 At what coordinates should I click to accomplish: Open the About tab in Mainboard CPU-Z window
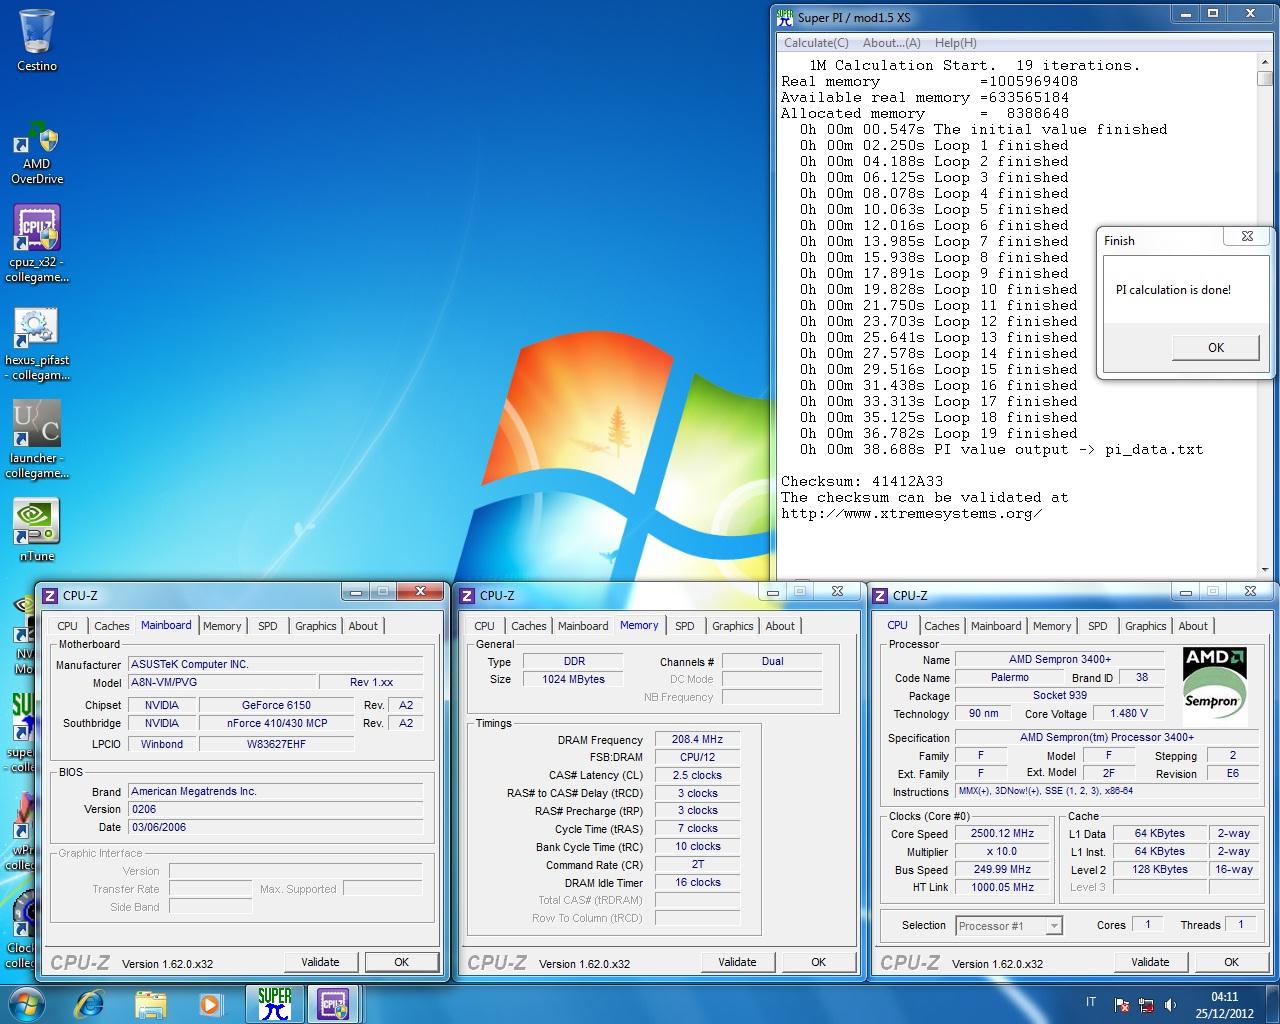363,626
